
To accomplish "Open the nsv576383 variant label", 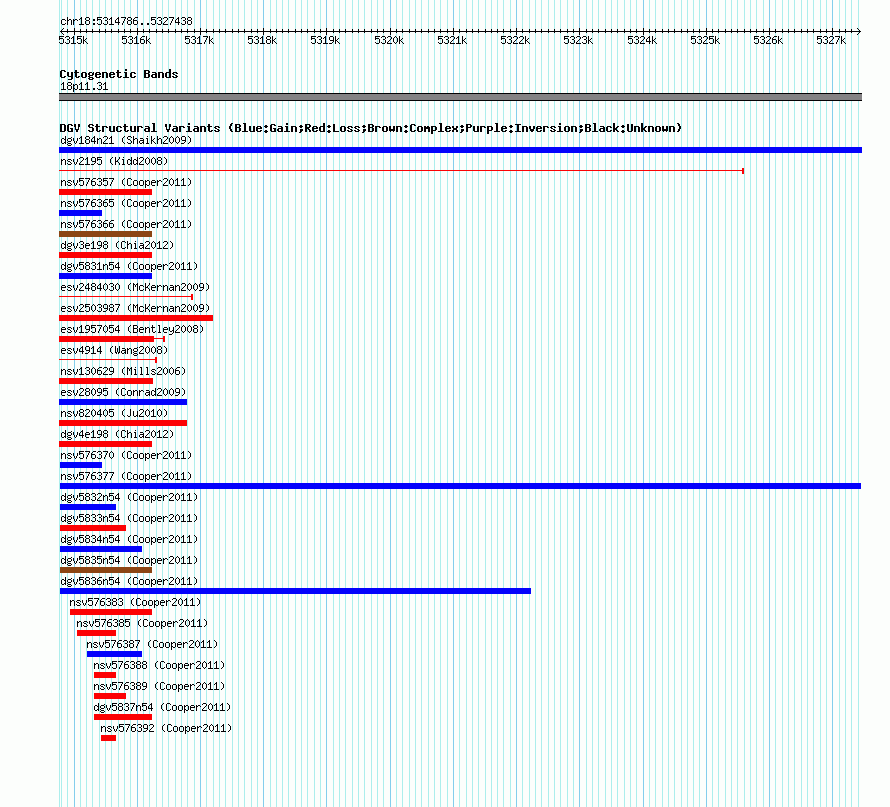I will coord(135,602).
